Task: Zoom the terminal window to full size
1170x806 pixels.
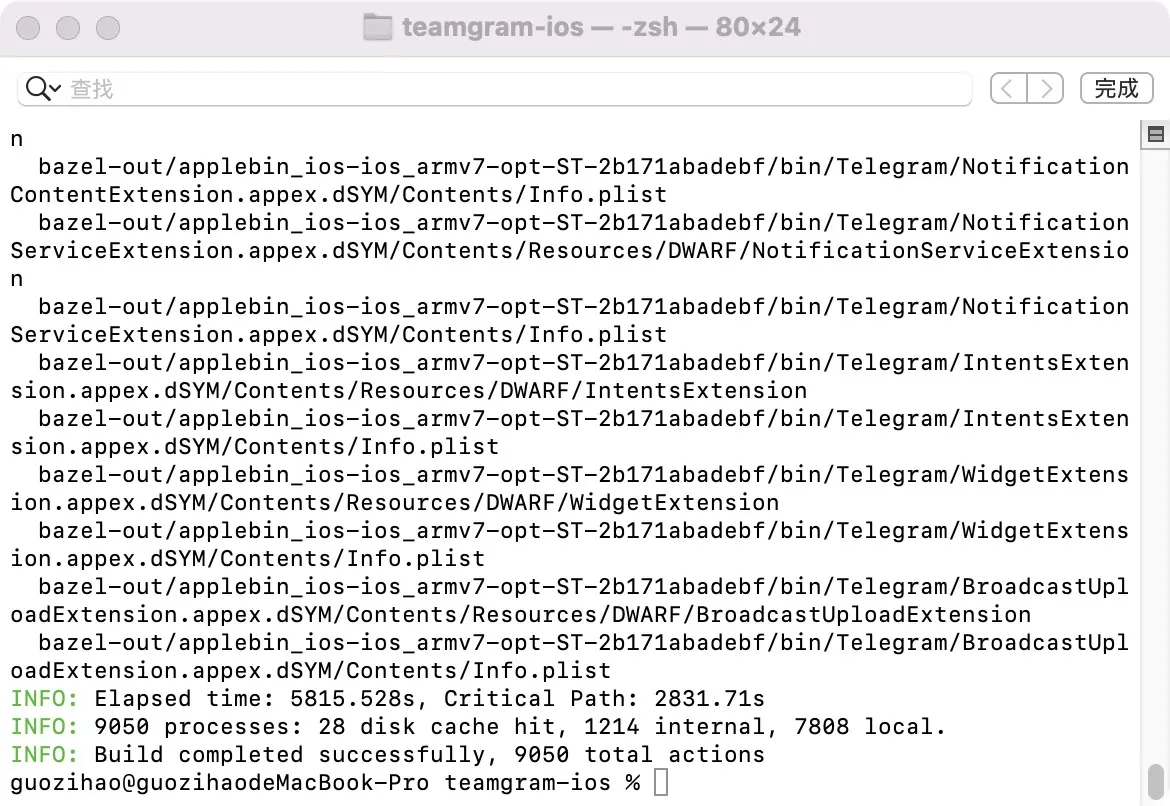Action: (x=106, y=27)
